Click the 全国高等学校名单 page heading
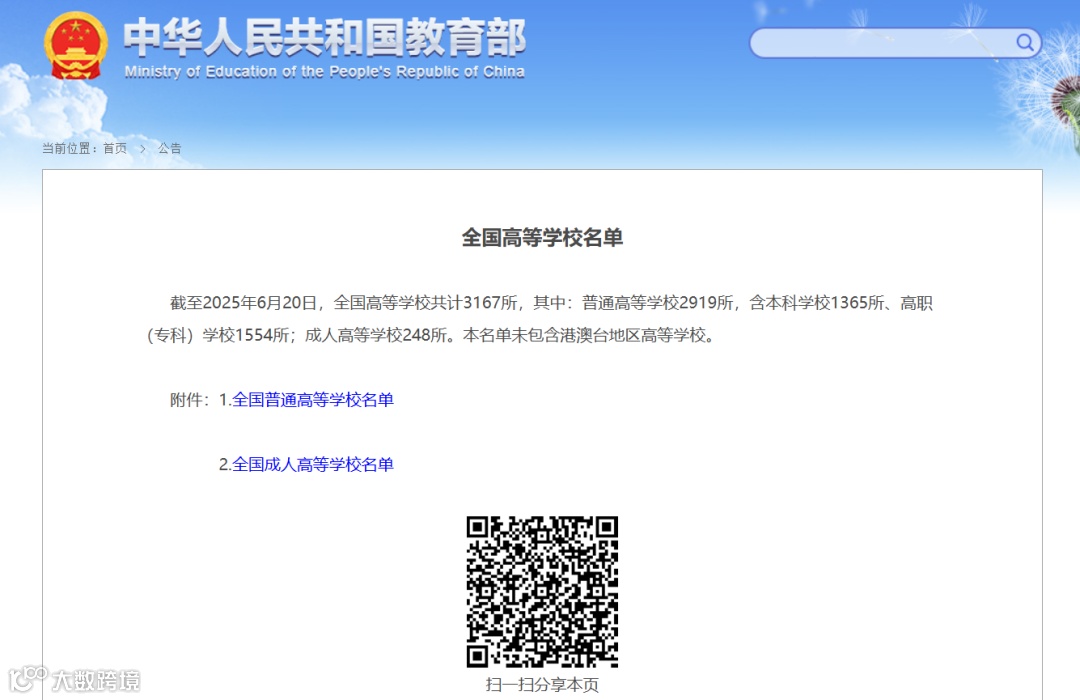Viewport: 1080px width, 700px height. coord(542,238)
